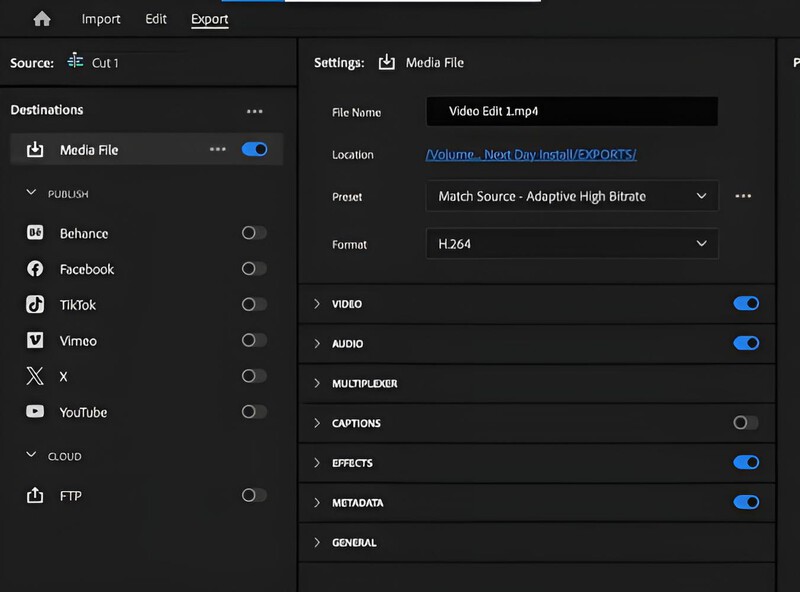Open the Format H.264 dropdown
Viewport: 800px width, 592px height.
(x=571, y=244)
